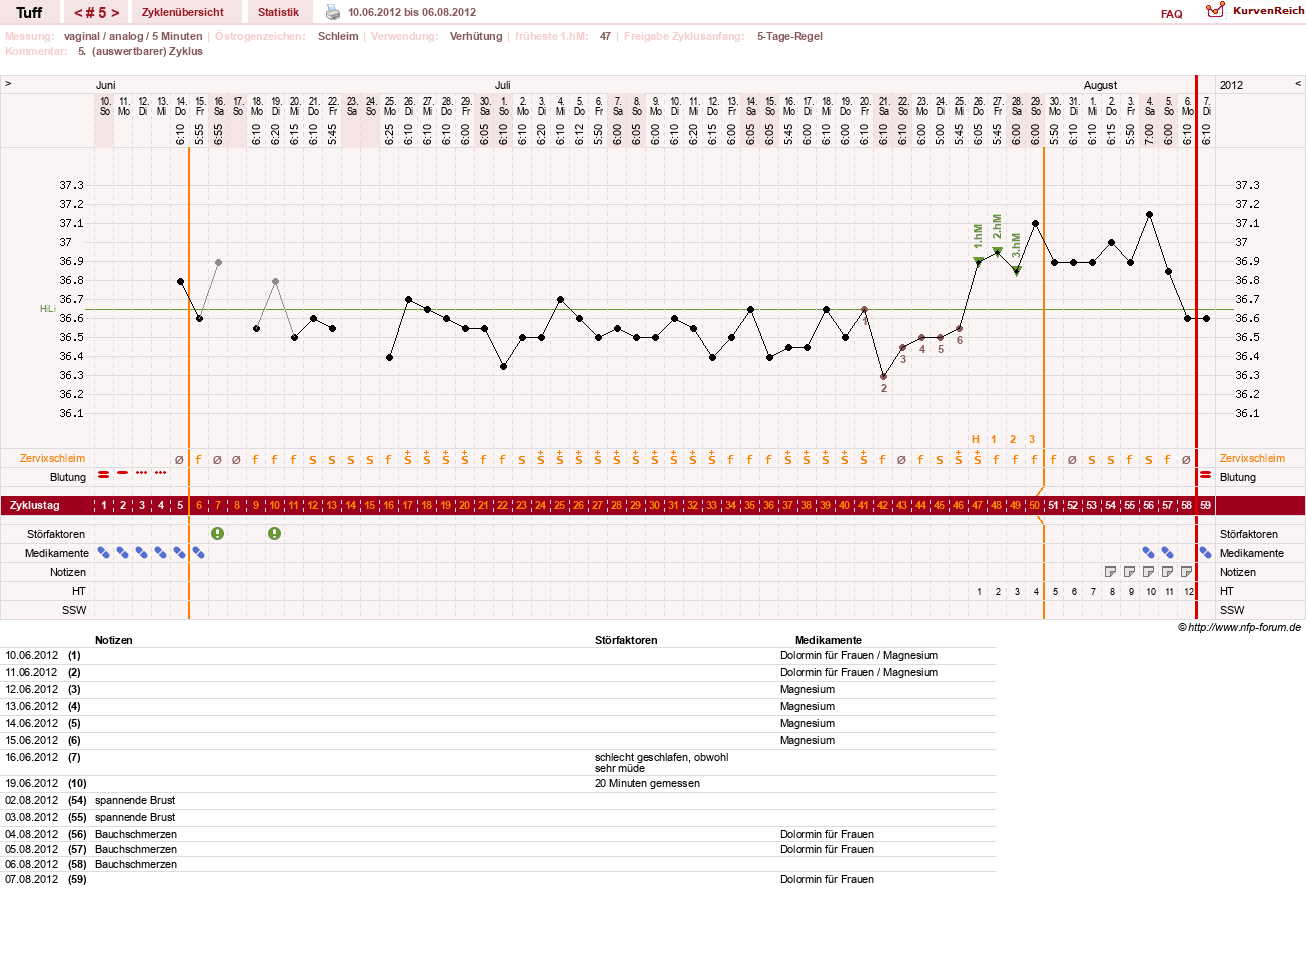Open the Notizen note icon on cycle day 58

[x=1186, y=572]
